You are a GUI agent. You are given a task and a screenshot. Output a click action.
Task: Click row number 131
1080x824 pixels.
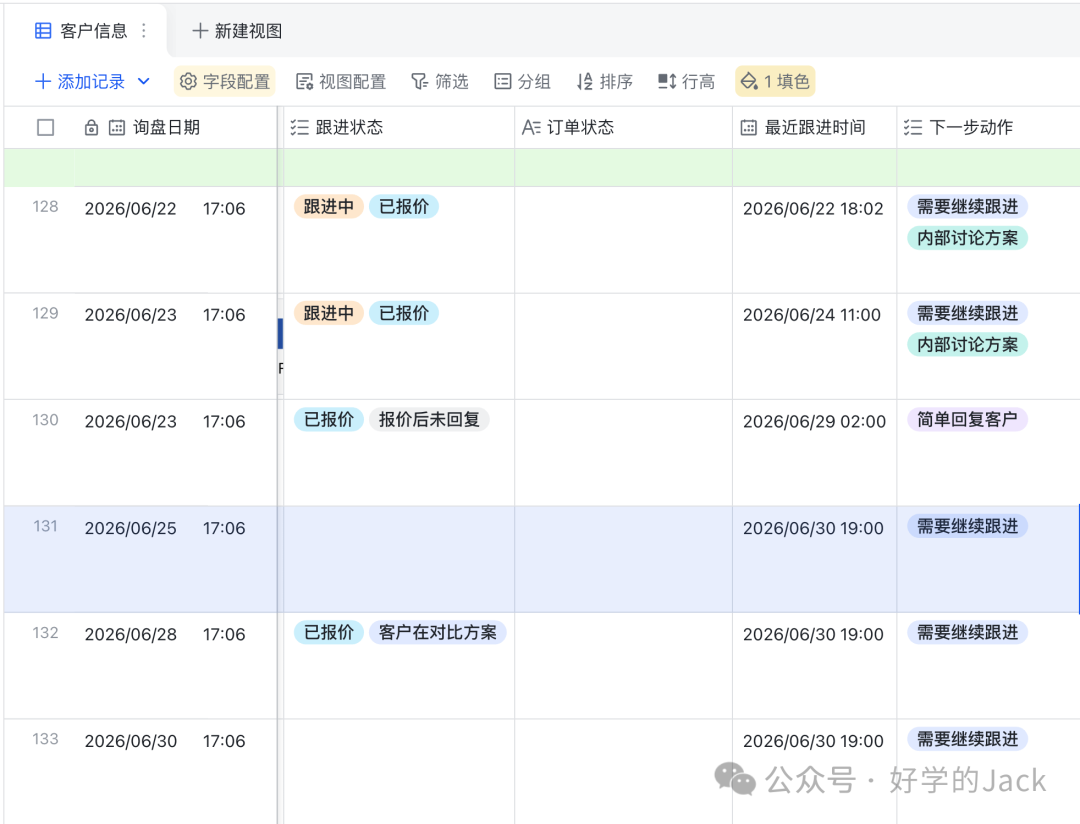[x=45, y=526]
